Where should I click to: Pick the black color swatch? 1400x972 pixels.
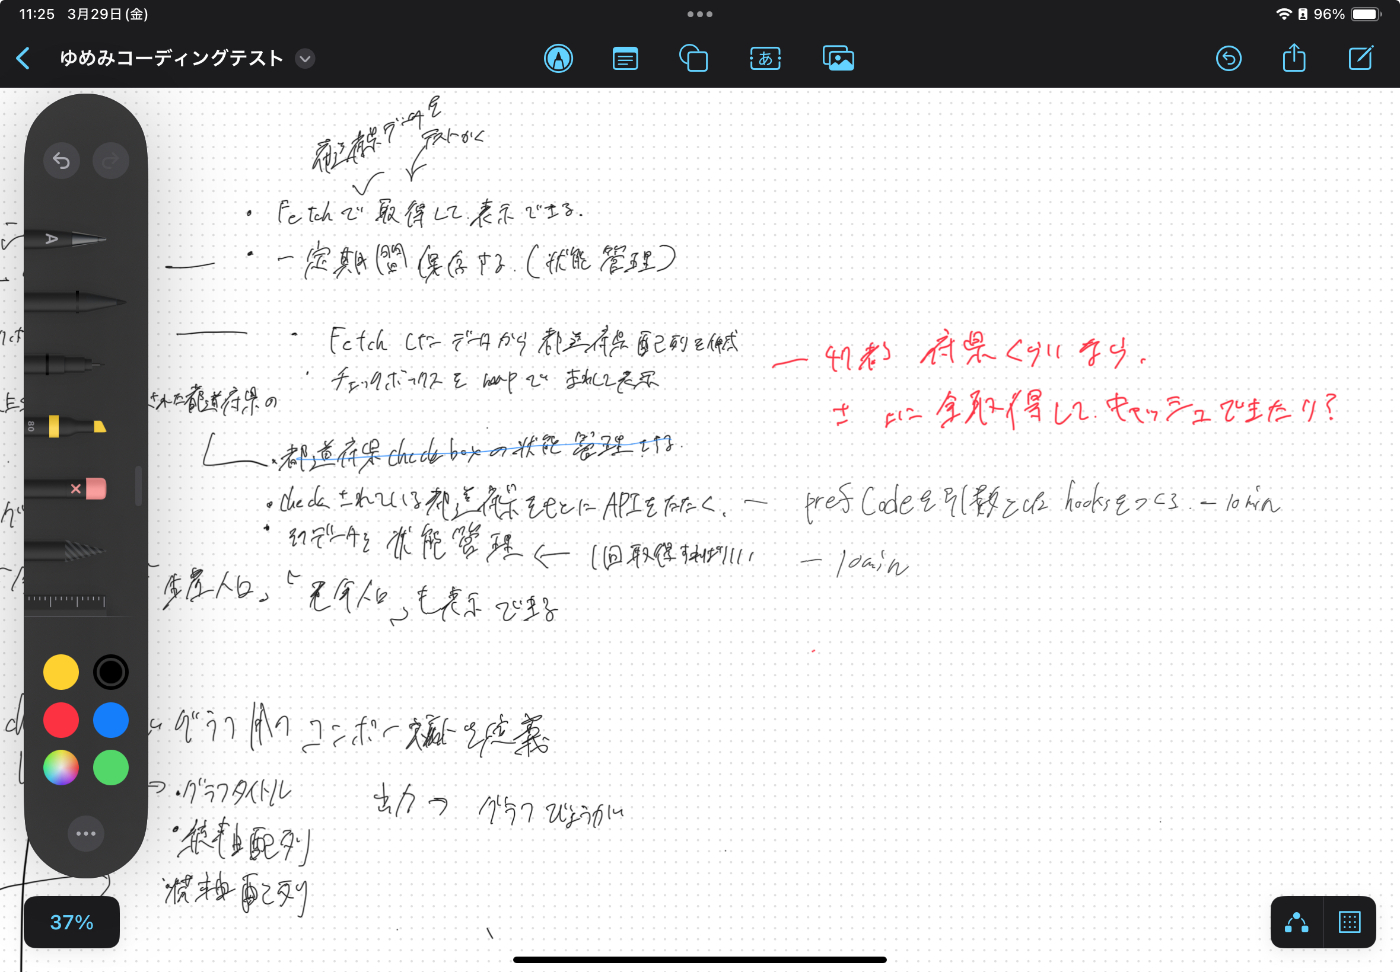coord(111,672)
